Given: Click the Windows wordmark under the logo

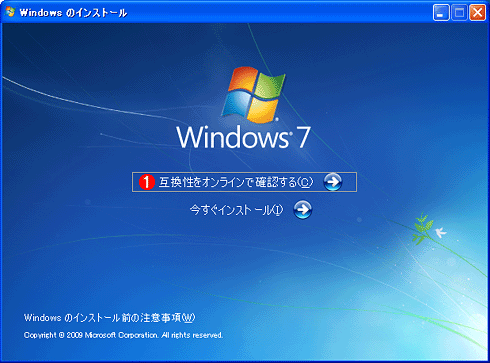Looking at the screenshot, I should pyautogui.click(x=233, y=137).
